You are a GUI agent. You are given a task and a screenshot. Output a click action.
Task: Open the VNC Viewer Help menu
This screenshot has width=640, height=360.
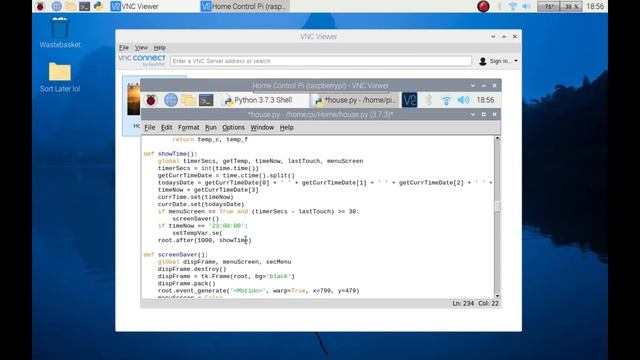(160, 48)
